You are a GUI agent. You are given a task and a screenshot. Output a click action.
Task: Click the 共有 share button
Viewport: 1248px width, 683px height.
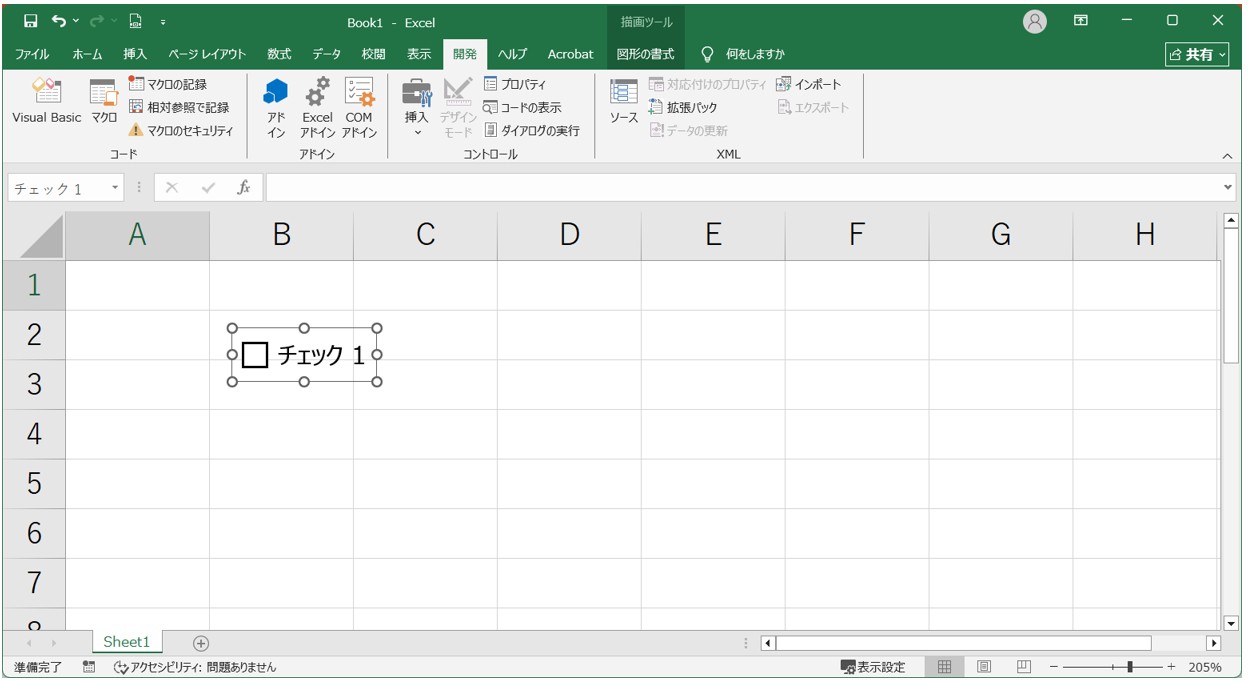click(x=1197, y=54)
